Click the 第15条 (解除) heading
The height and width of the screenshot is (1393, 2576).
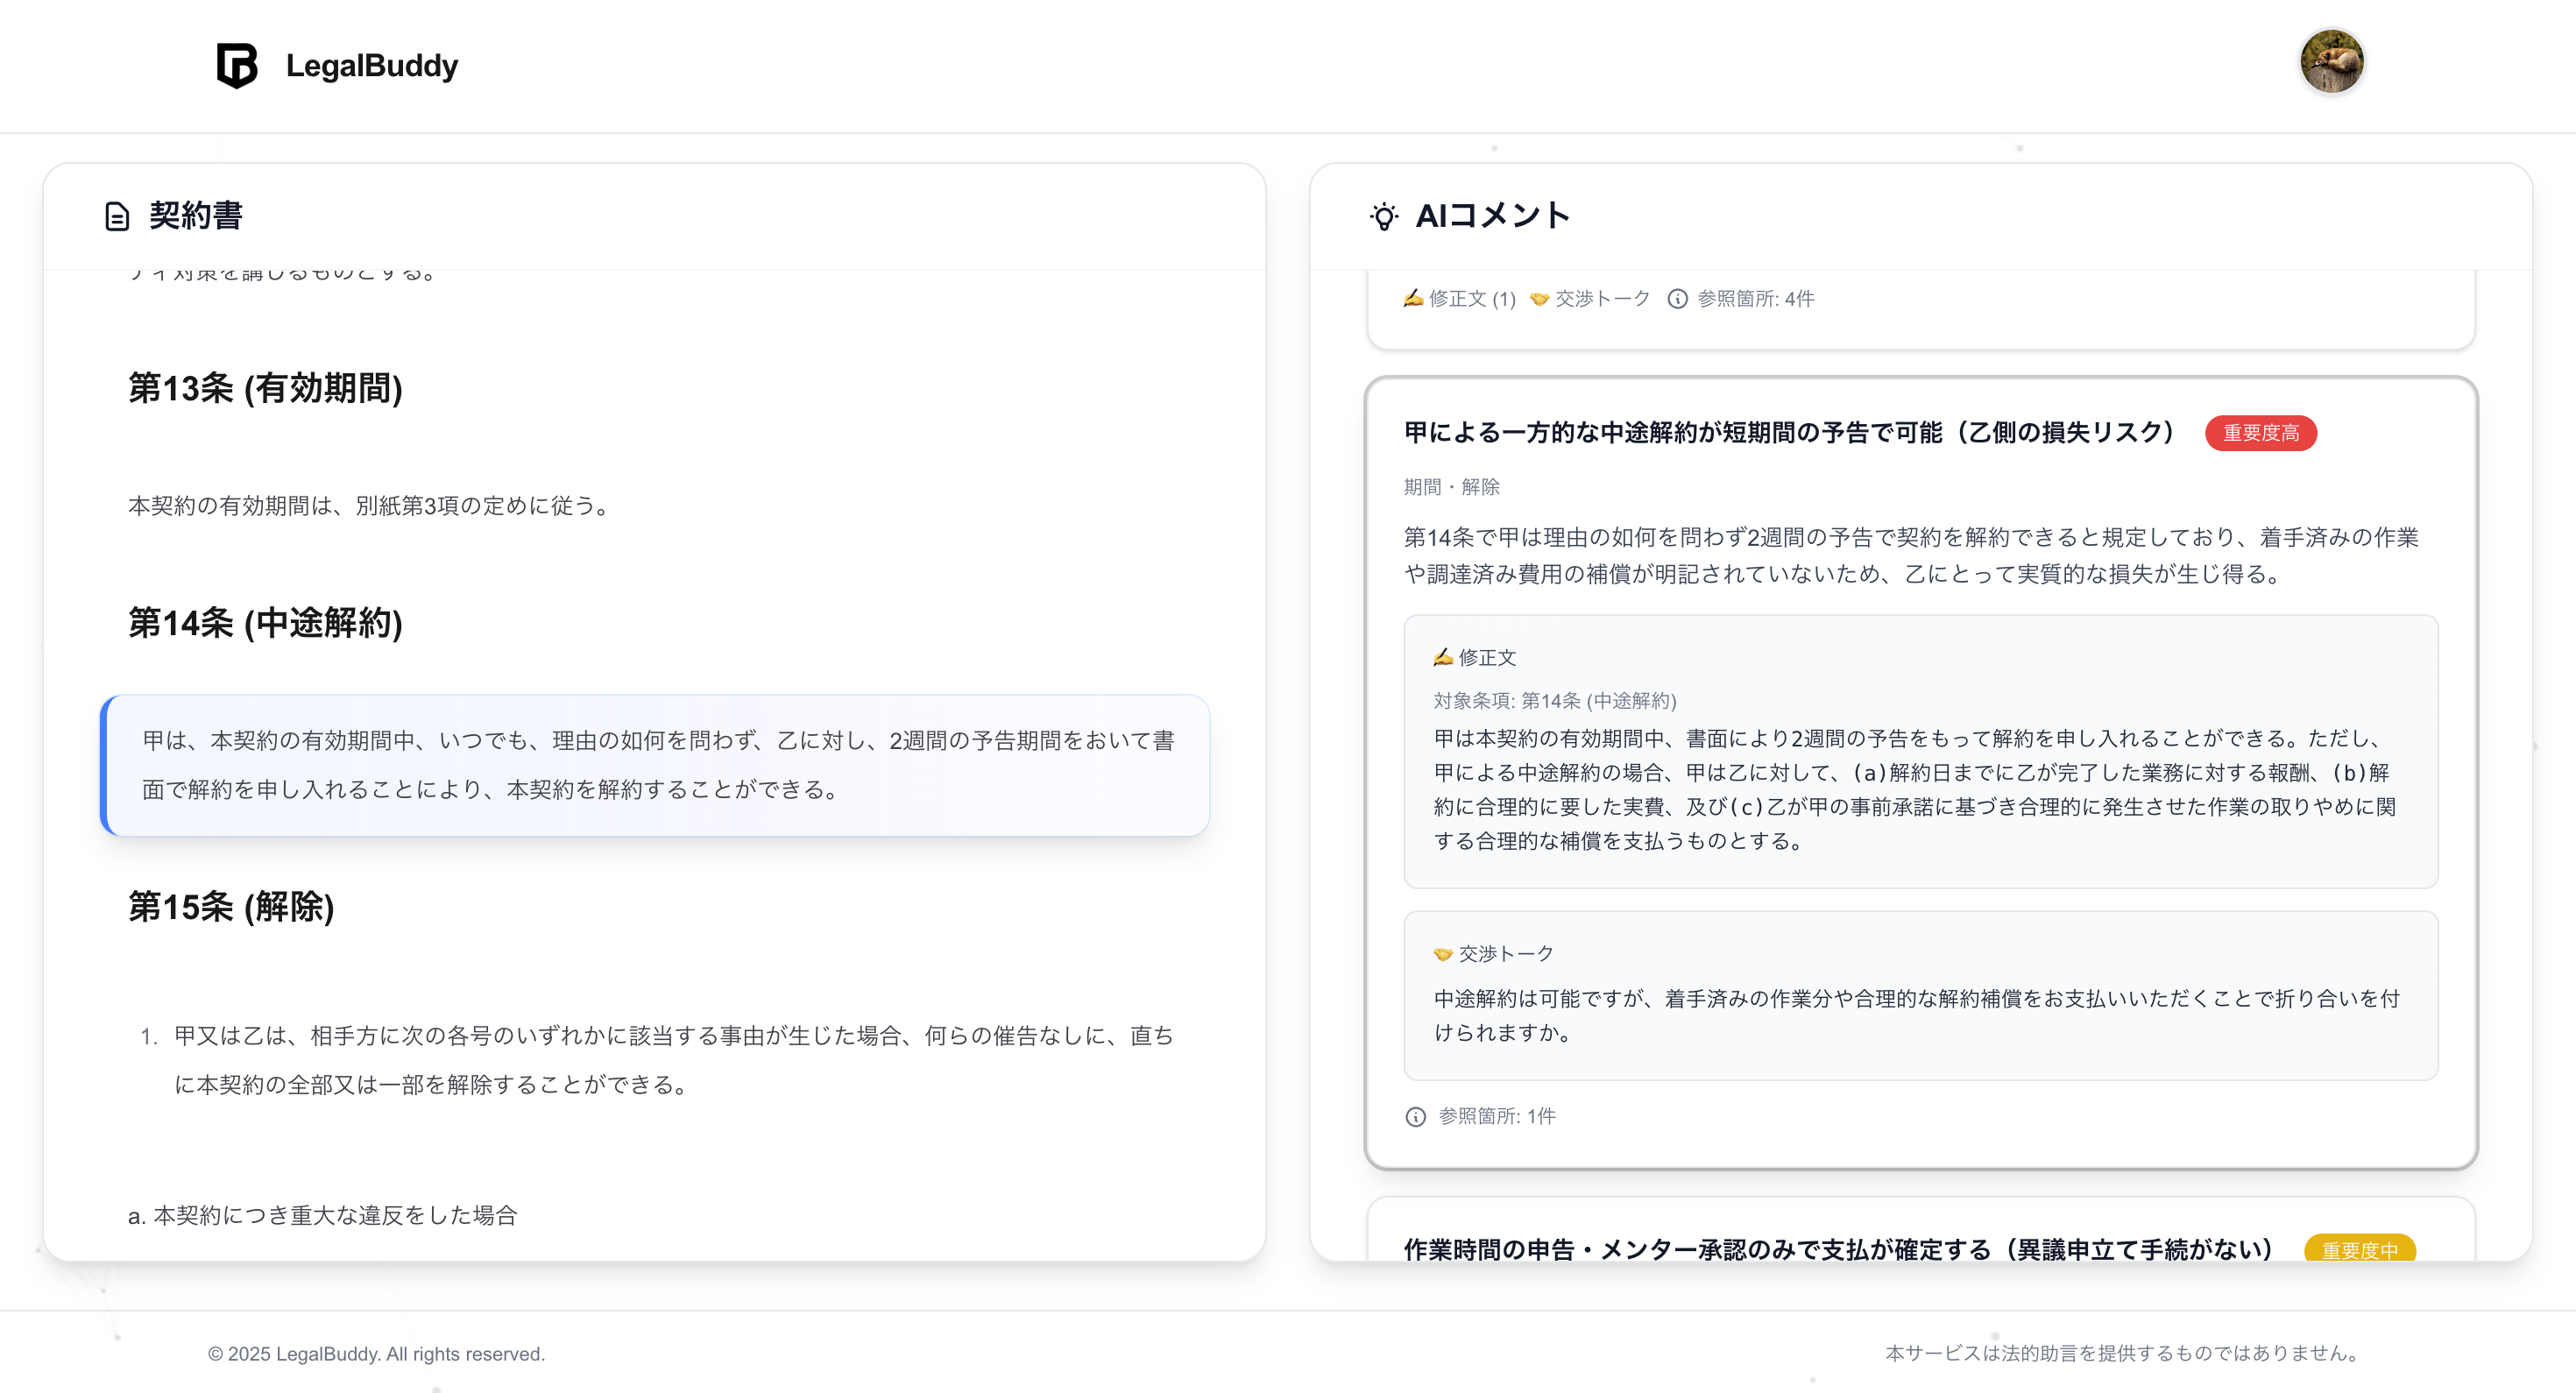point(231,907)
